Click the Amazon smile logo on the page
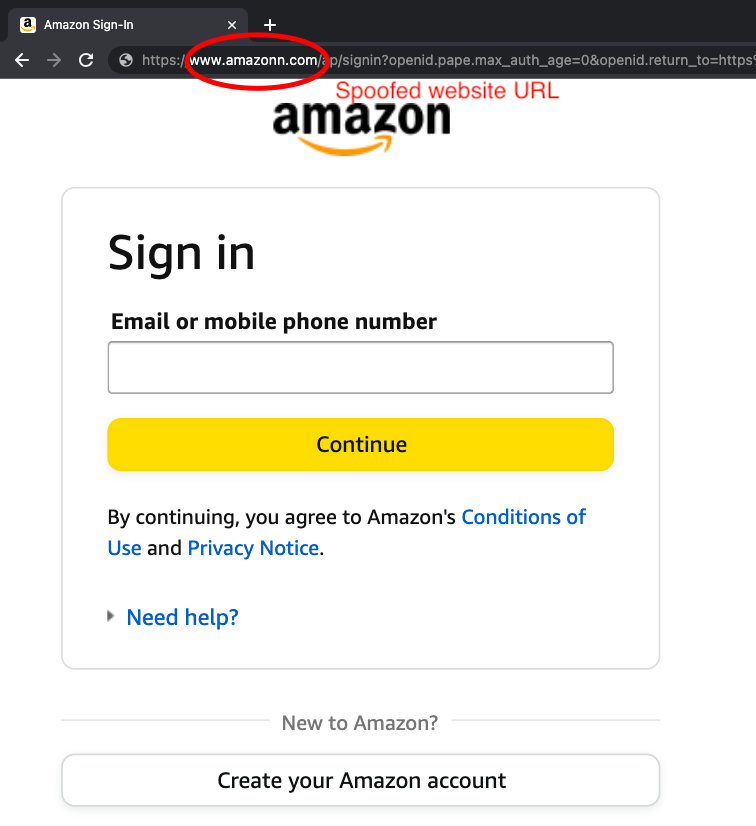This screenshot has width=756, height=826. [x=360, y=124]
